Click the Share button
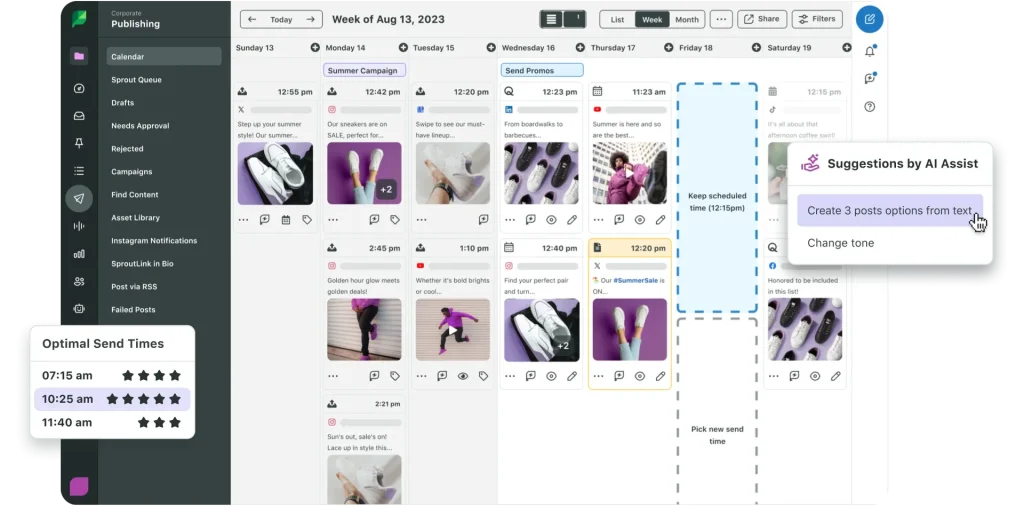This screenshot has width=1024, height=506. click(762, 19)
